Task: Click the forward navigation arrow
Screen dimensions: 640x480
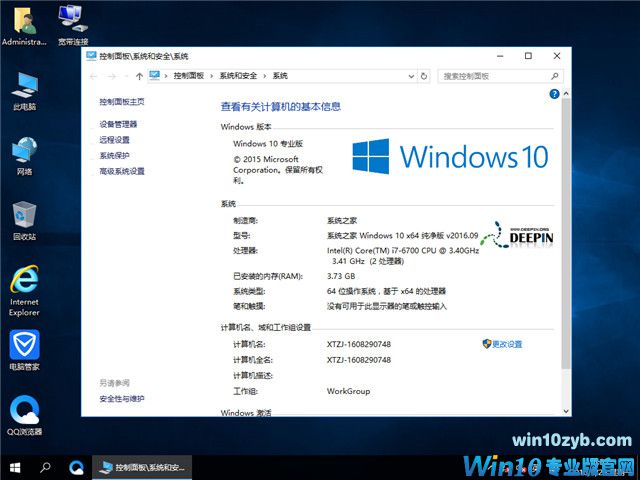Action: (x=111, y=76)
